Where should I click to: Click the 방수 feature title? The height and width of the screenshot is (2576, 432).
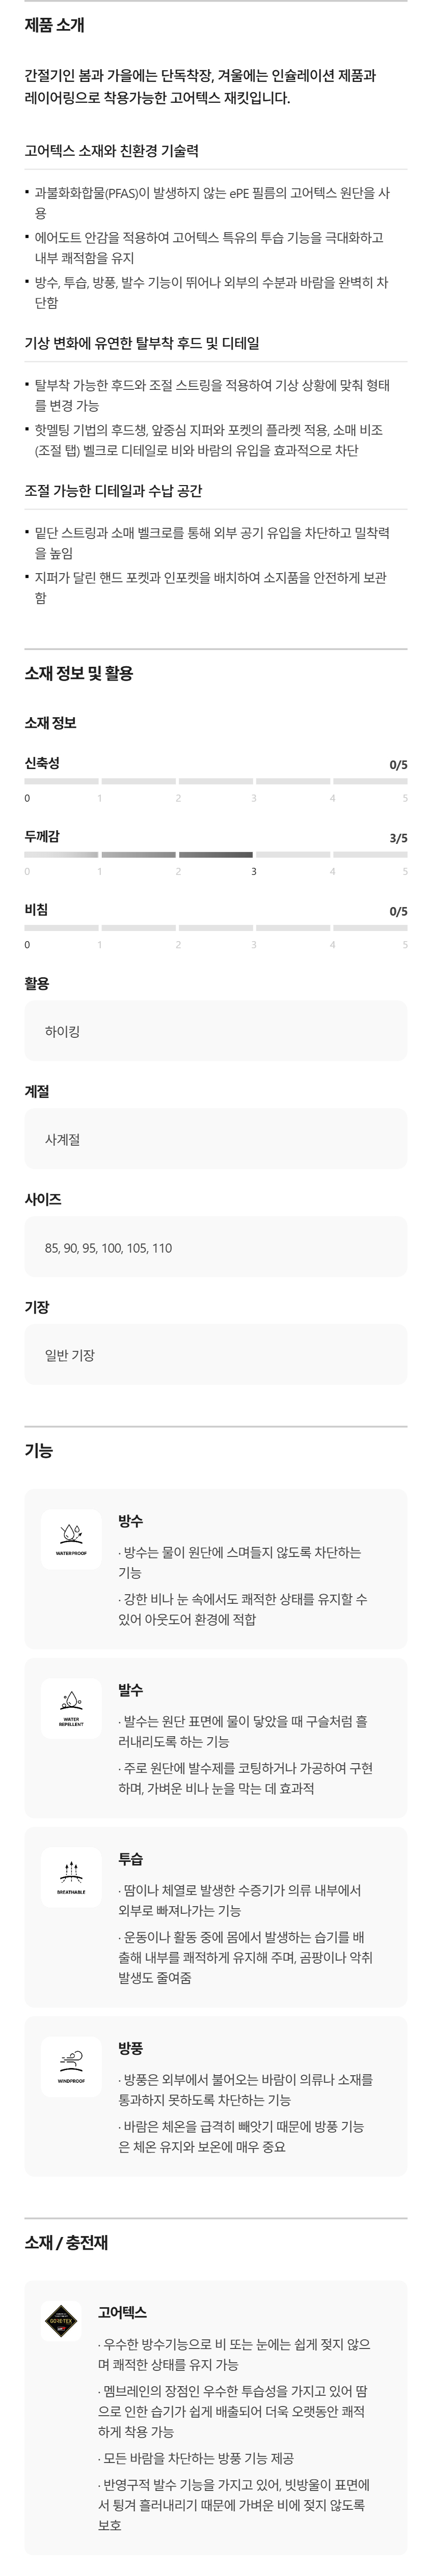(x=131, y=1521)
